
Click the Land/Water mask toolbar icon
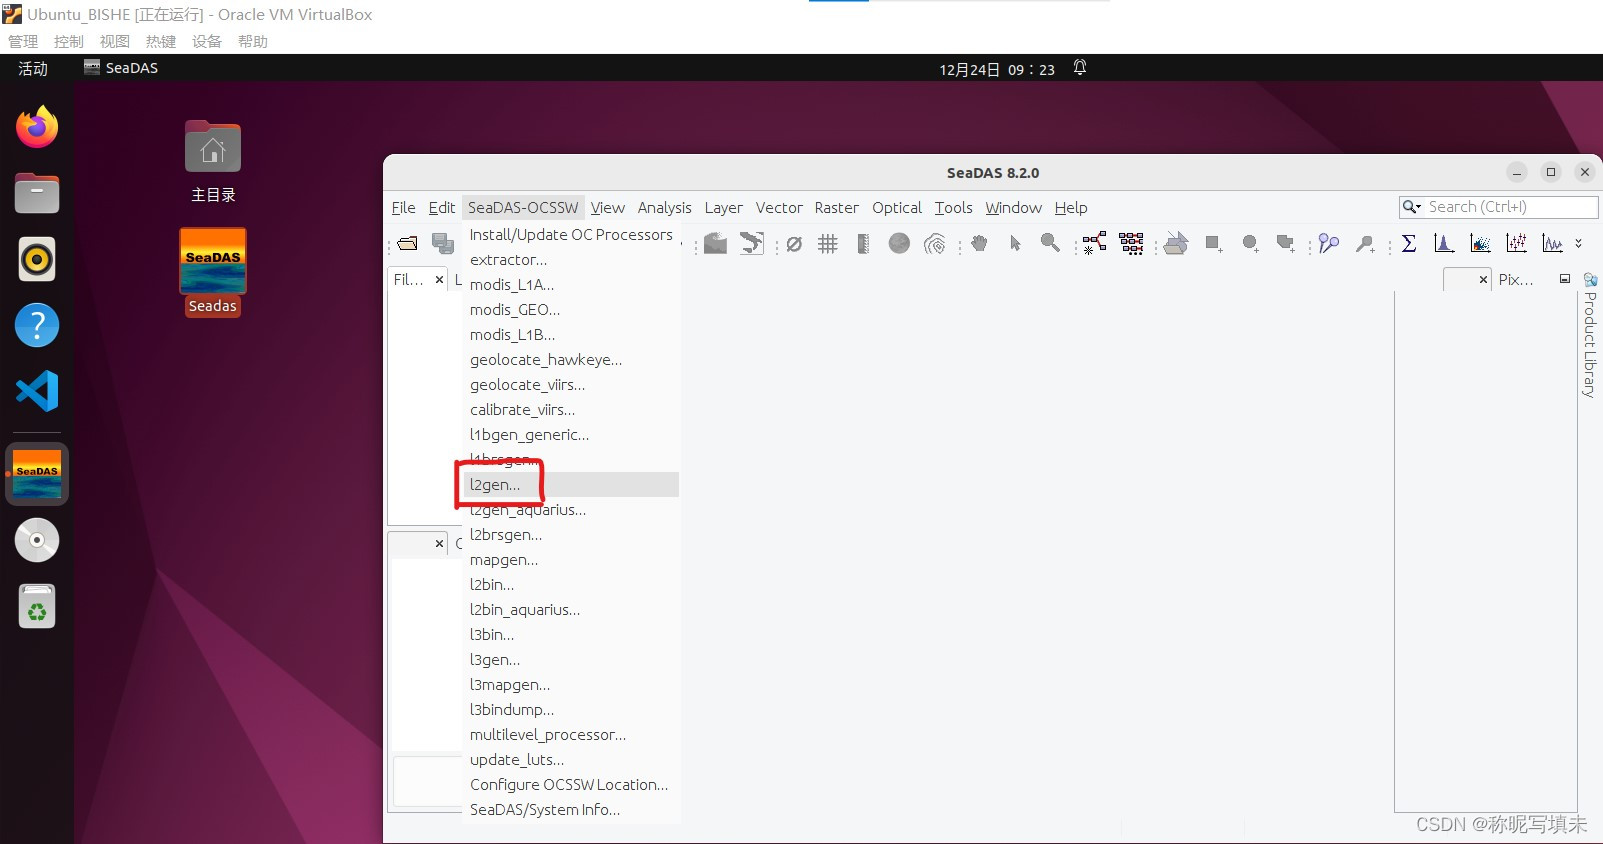pyautogui.click(x=715, y=243)
